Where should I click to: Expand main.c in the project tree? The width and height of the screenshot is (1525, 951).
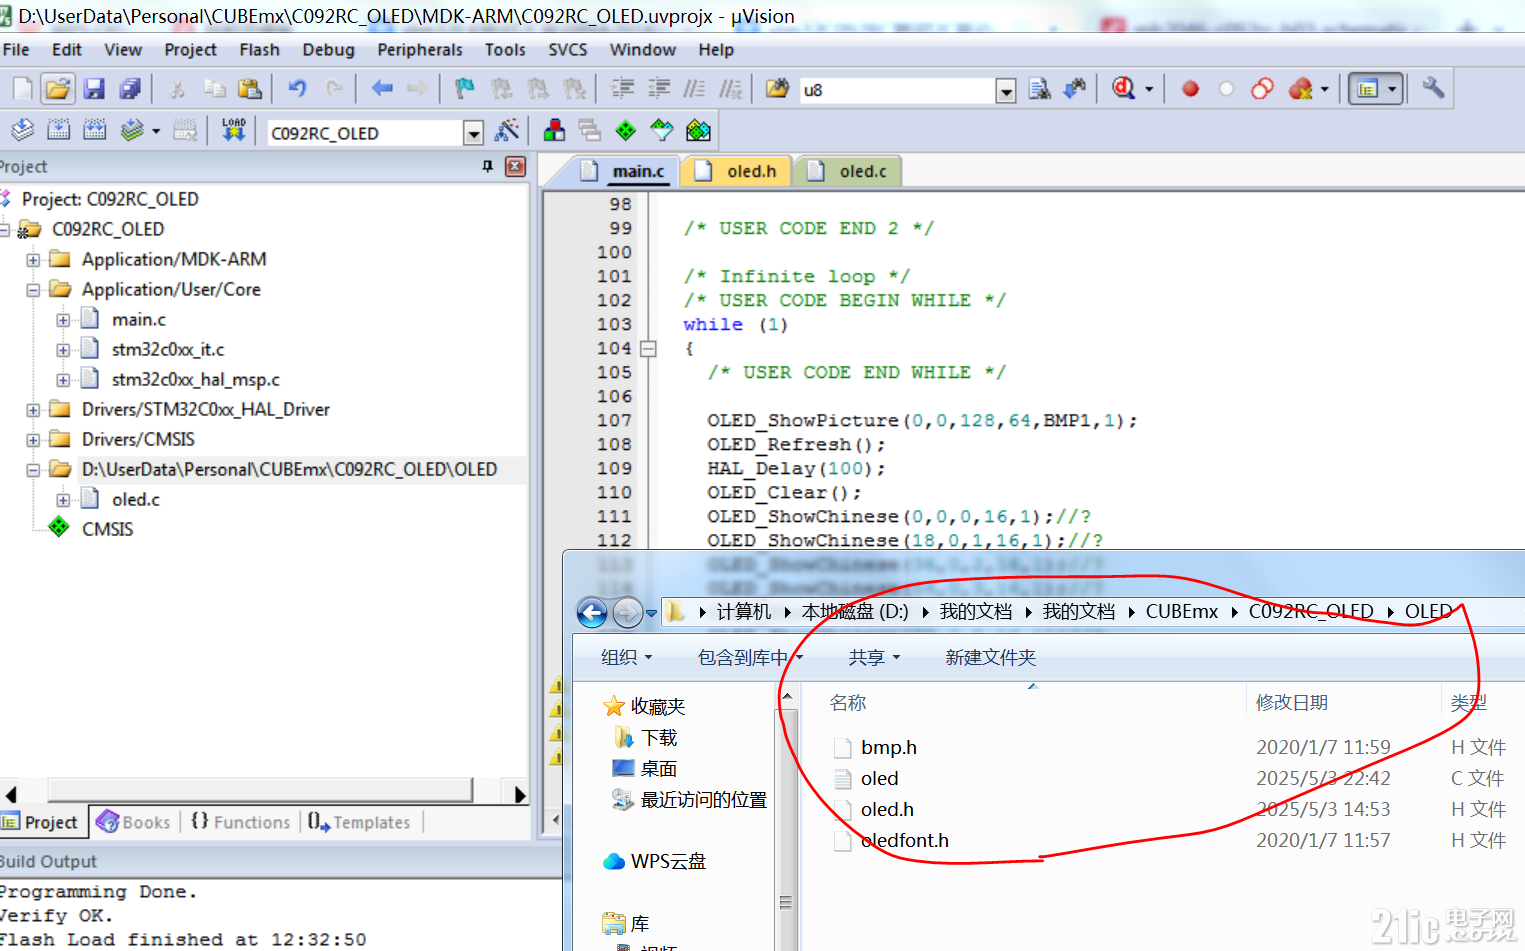[63, 319]
